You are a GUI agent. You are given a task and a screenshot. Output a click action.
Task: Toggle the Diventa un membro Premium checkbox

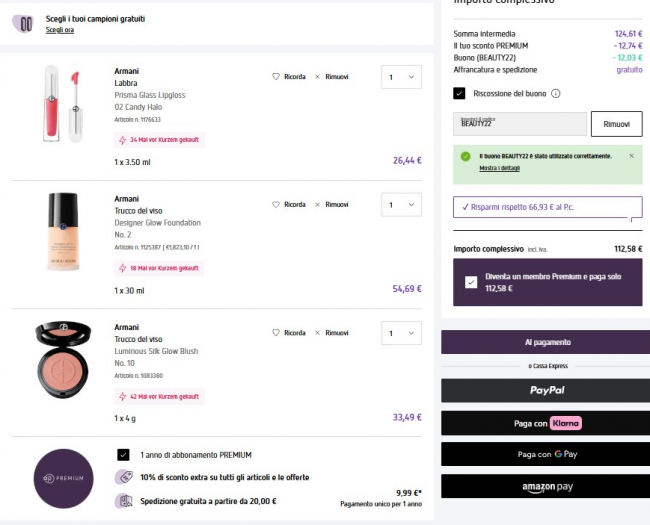click(471, 282)
